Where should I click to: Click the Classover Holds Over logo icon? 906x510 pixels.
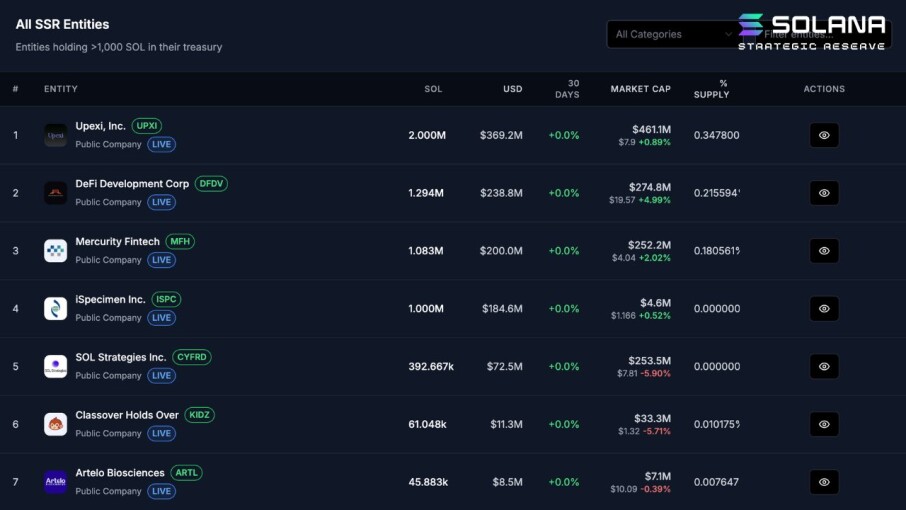(x=55, y=424)
